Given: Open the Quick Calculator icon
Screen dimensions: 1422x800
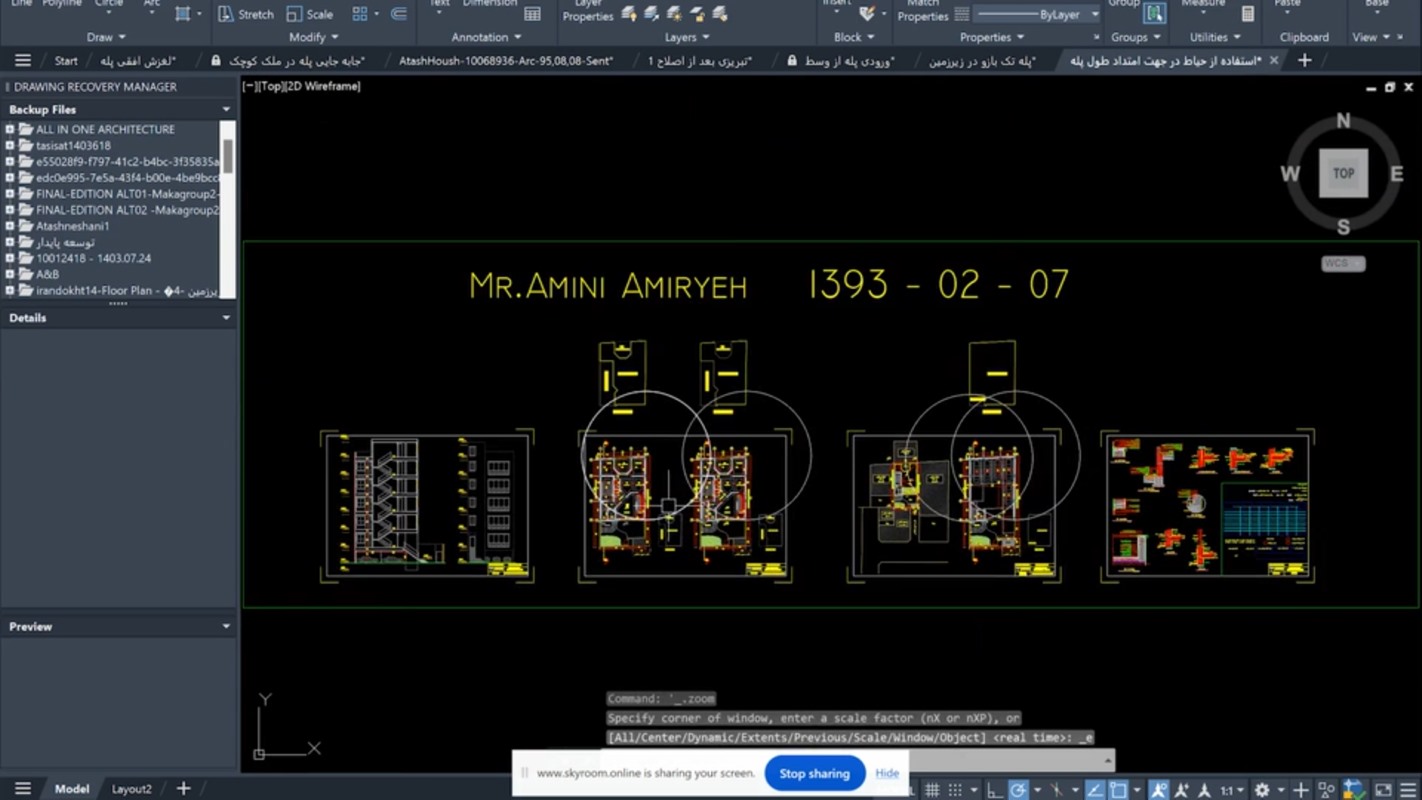Looking at the screenshot, I should (x=1248, y=14).
